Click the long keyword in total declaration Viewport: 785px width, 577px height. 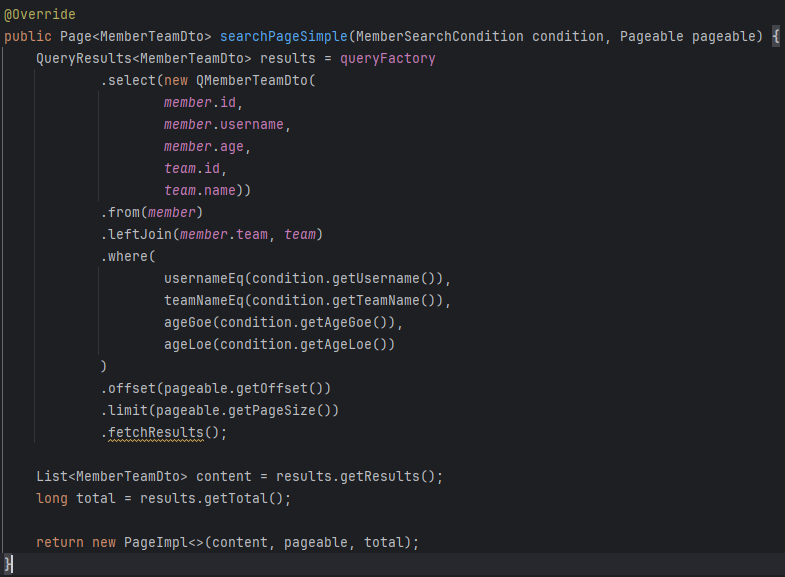pyautogui.click(x=52, y=499)
